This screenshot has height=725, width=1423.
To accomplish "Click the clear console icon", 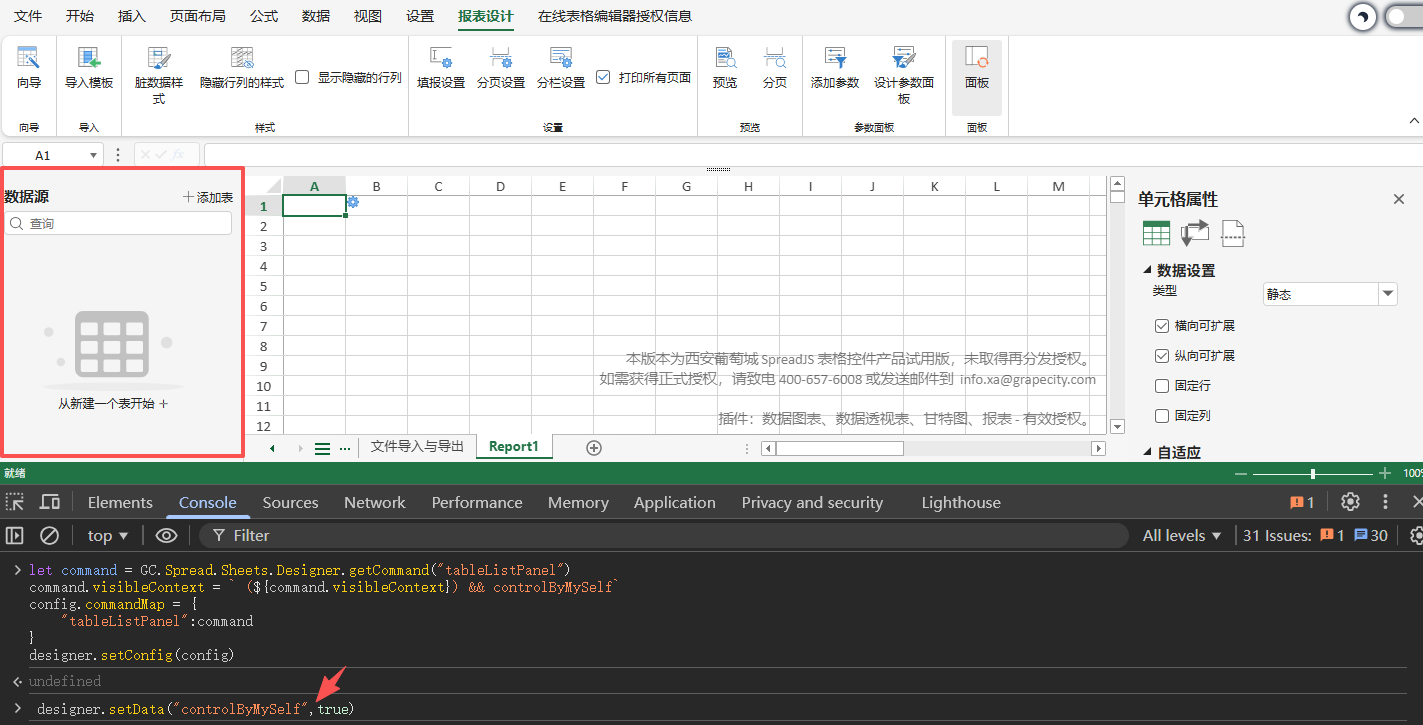I will pos(49,535).
